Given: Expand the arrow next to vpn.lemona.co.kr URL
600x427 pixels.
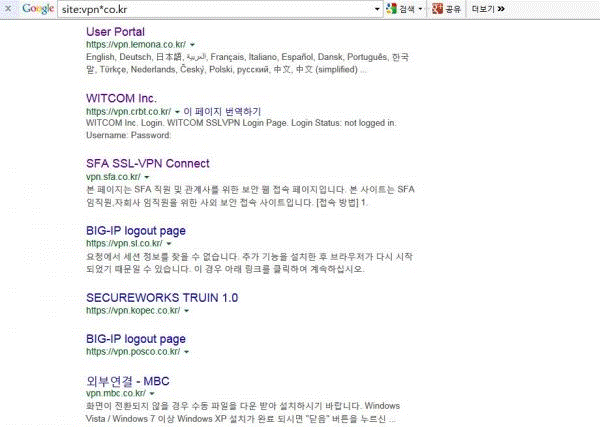Looking at the screenshot, I should (192, 46).
